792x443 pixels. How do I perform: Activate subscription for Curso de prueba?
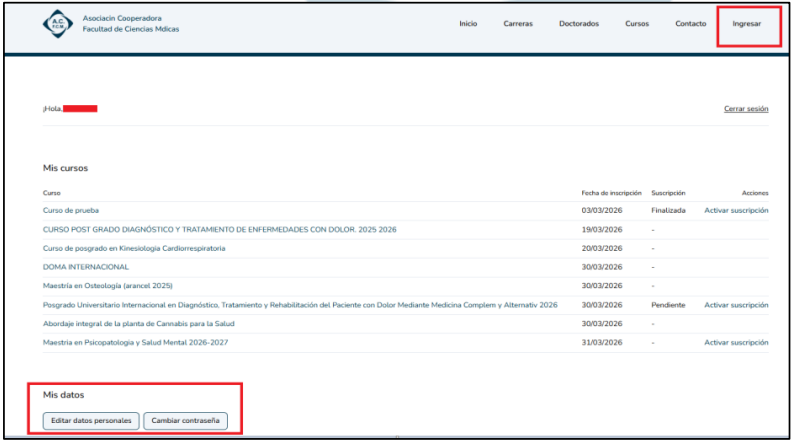coord(736,211)
